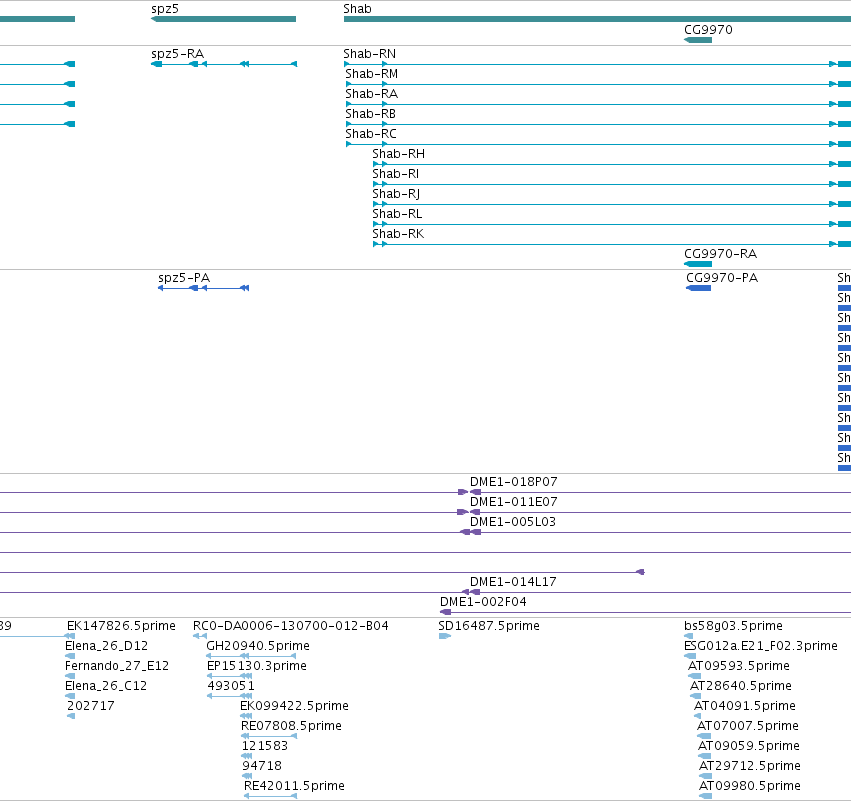Select the Shab-RJ transcript
Screen dimensions: 851x801
tap(396, 194)
